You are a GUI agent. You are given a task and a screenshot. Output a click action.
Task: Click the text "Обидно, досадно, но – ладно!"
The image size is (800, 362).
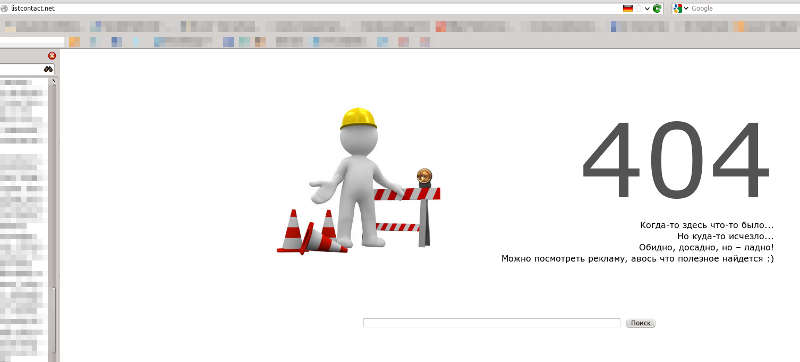point(706,248)
